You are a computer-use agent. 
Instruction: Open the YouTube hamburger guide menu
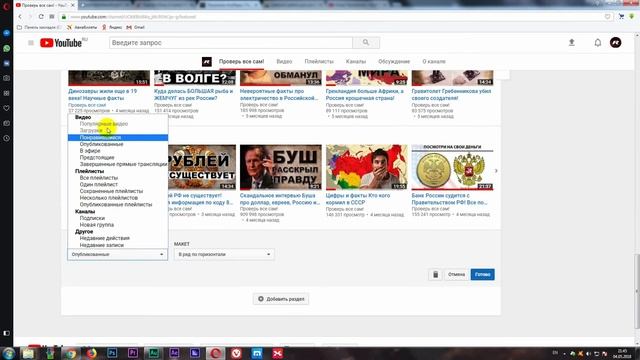point(31,43)
